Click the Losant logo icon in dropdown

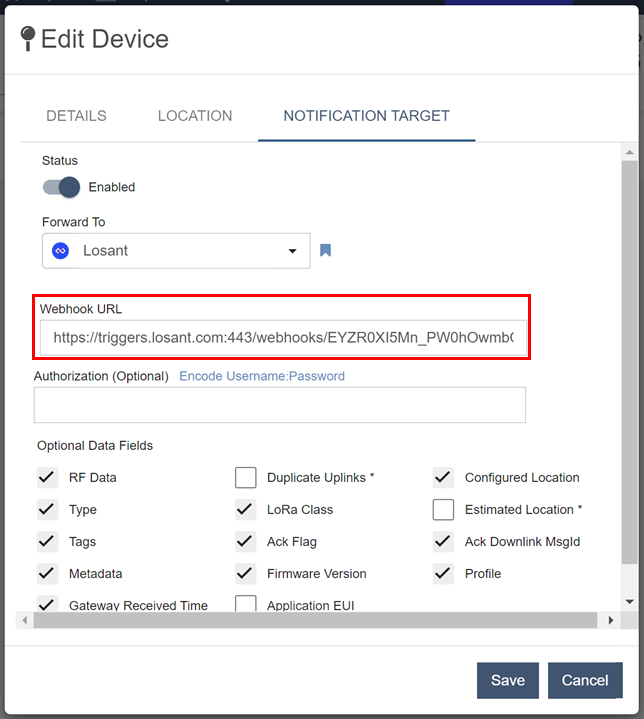point(61,251)
